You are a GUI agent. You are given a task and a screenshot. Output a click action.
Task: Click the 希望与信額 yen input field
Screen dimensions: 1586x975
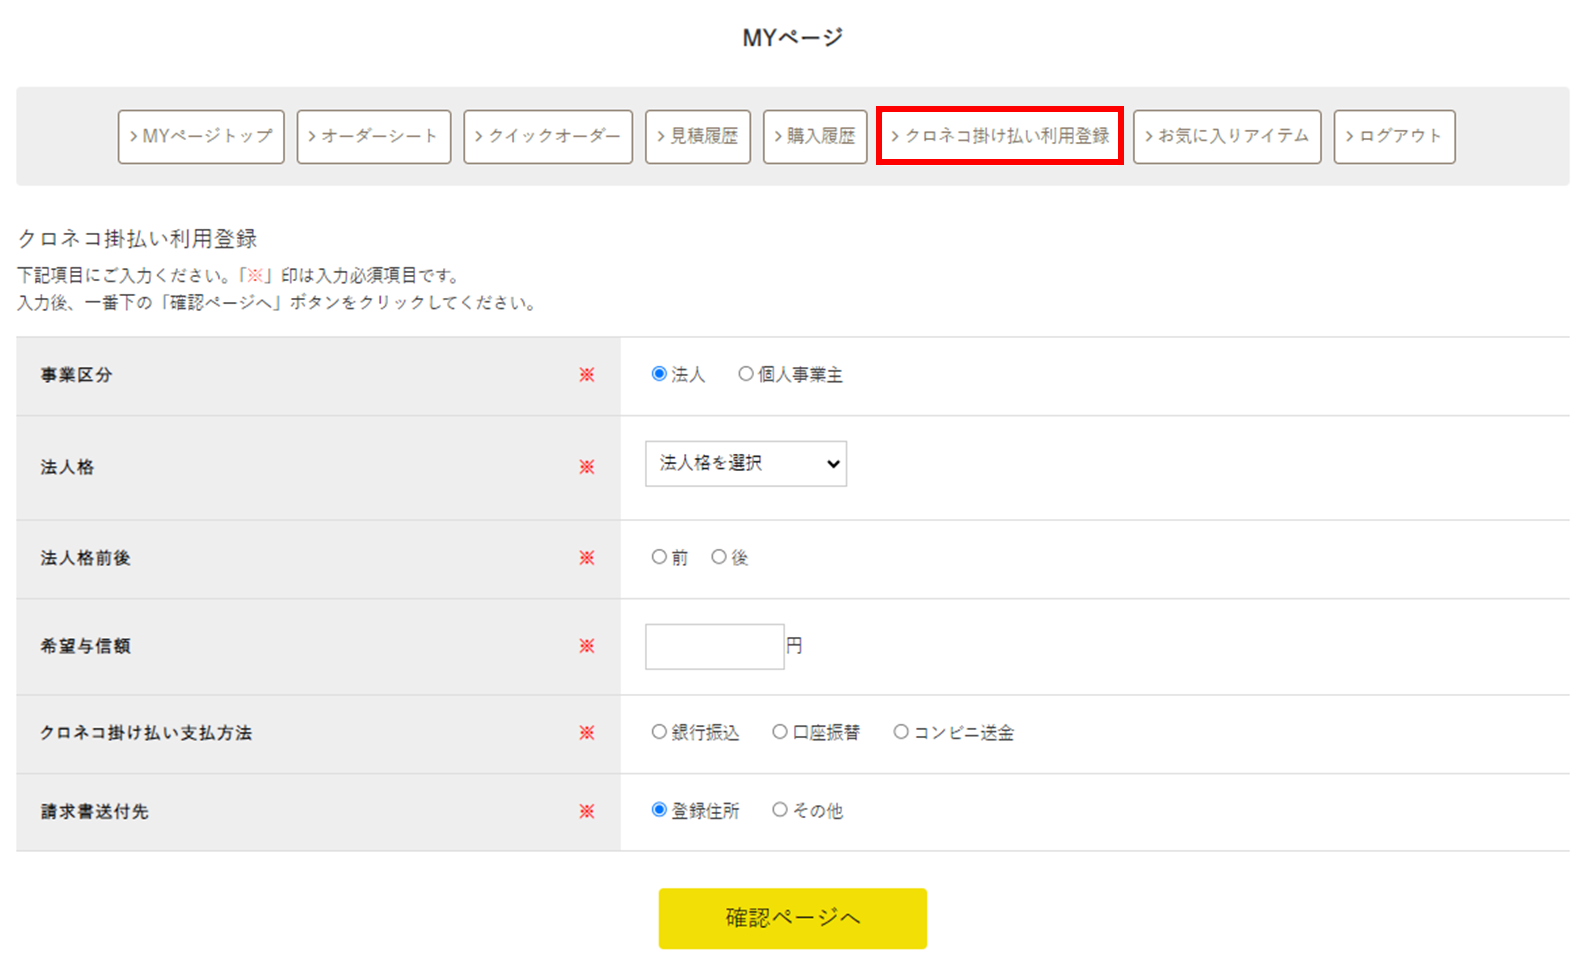(714, 647)
